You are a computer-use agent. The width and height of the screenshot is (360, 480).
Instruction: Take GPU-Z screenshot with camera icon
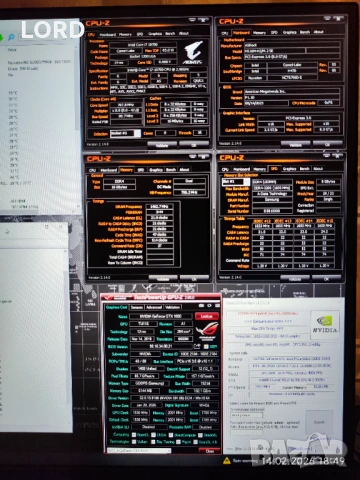tap(202, 306)
